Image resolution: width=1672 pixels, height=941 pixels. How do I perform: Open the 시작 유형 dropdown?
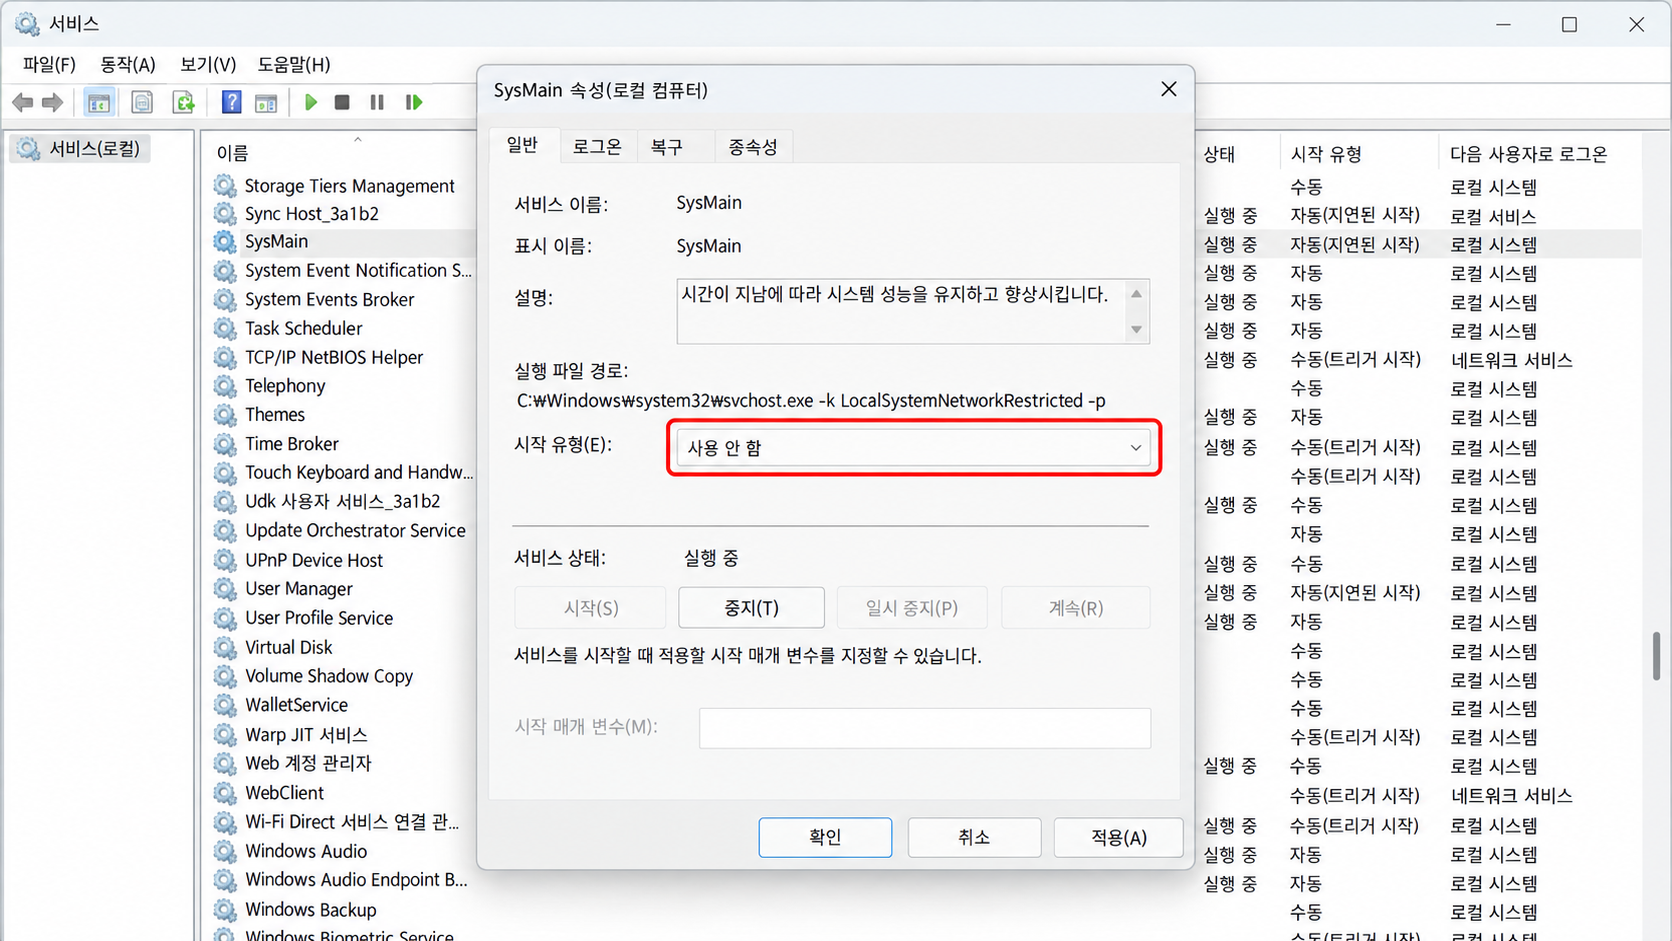914,448
